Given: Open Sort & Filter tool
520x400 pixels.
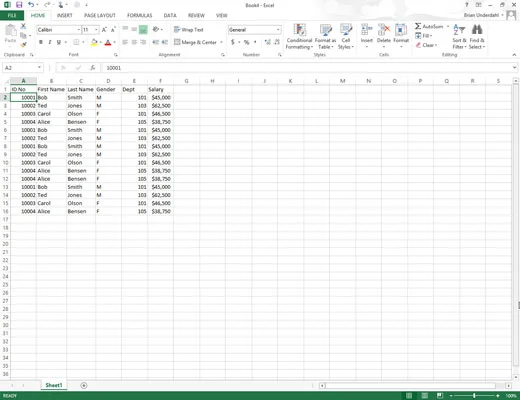Looking at the screenshot, I should pos(459,37).
